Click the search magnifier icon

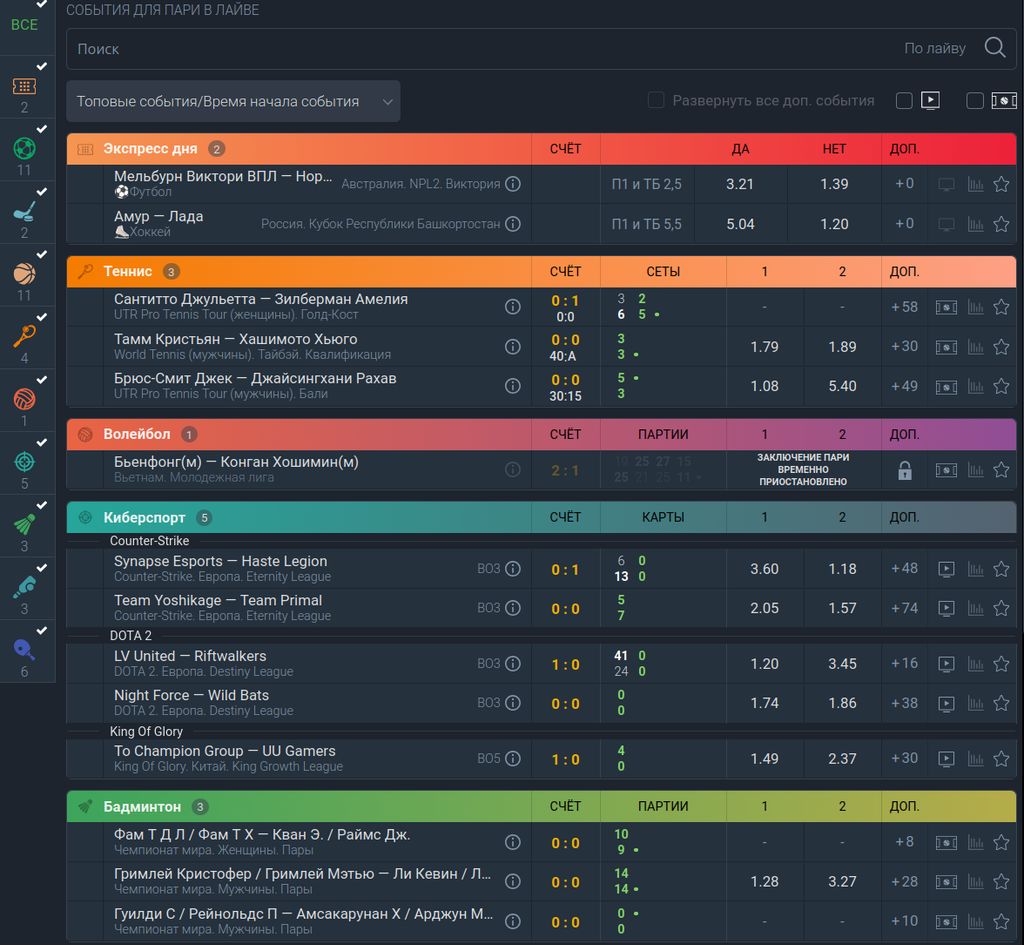click(995, 48)
